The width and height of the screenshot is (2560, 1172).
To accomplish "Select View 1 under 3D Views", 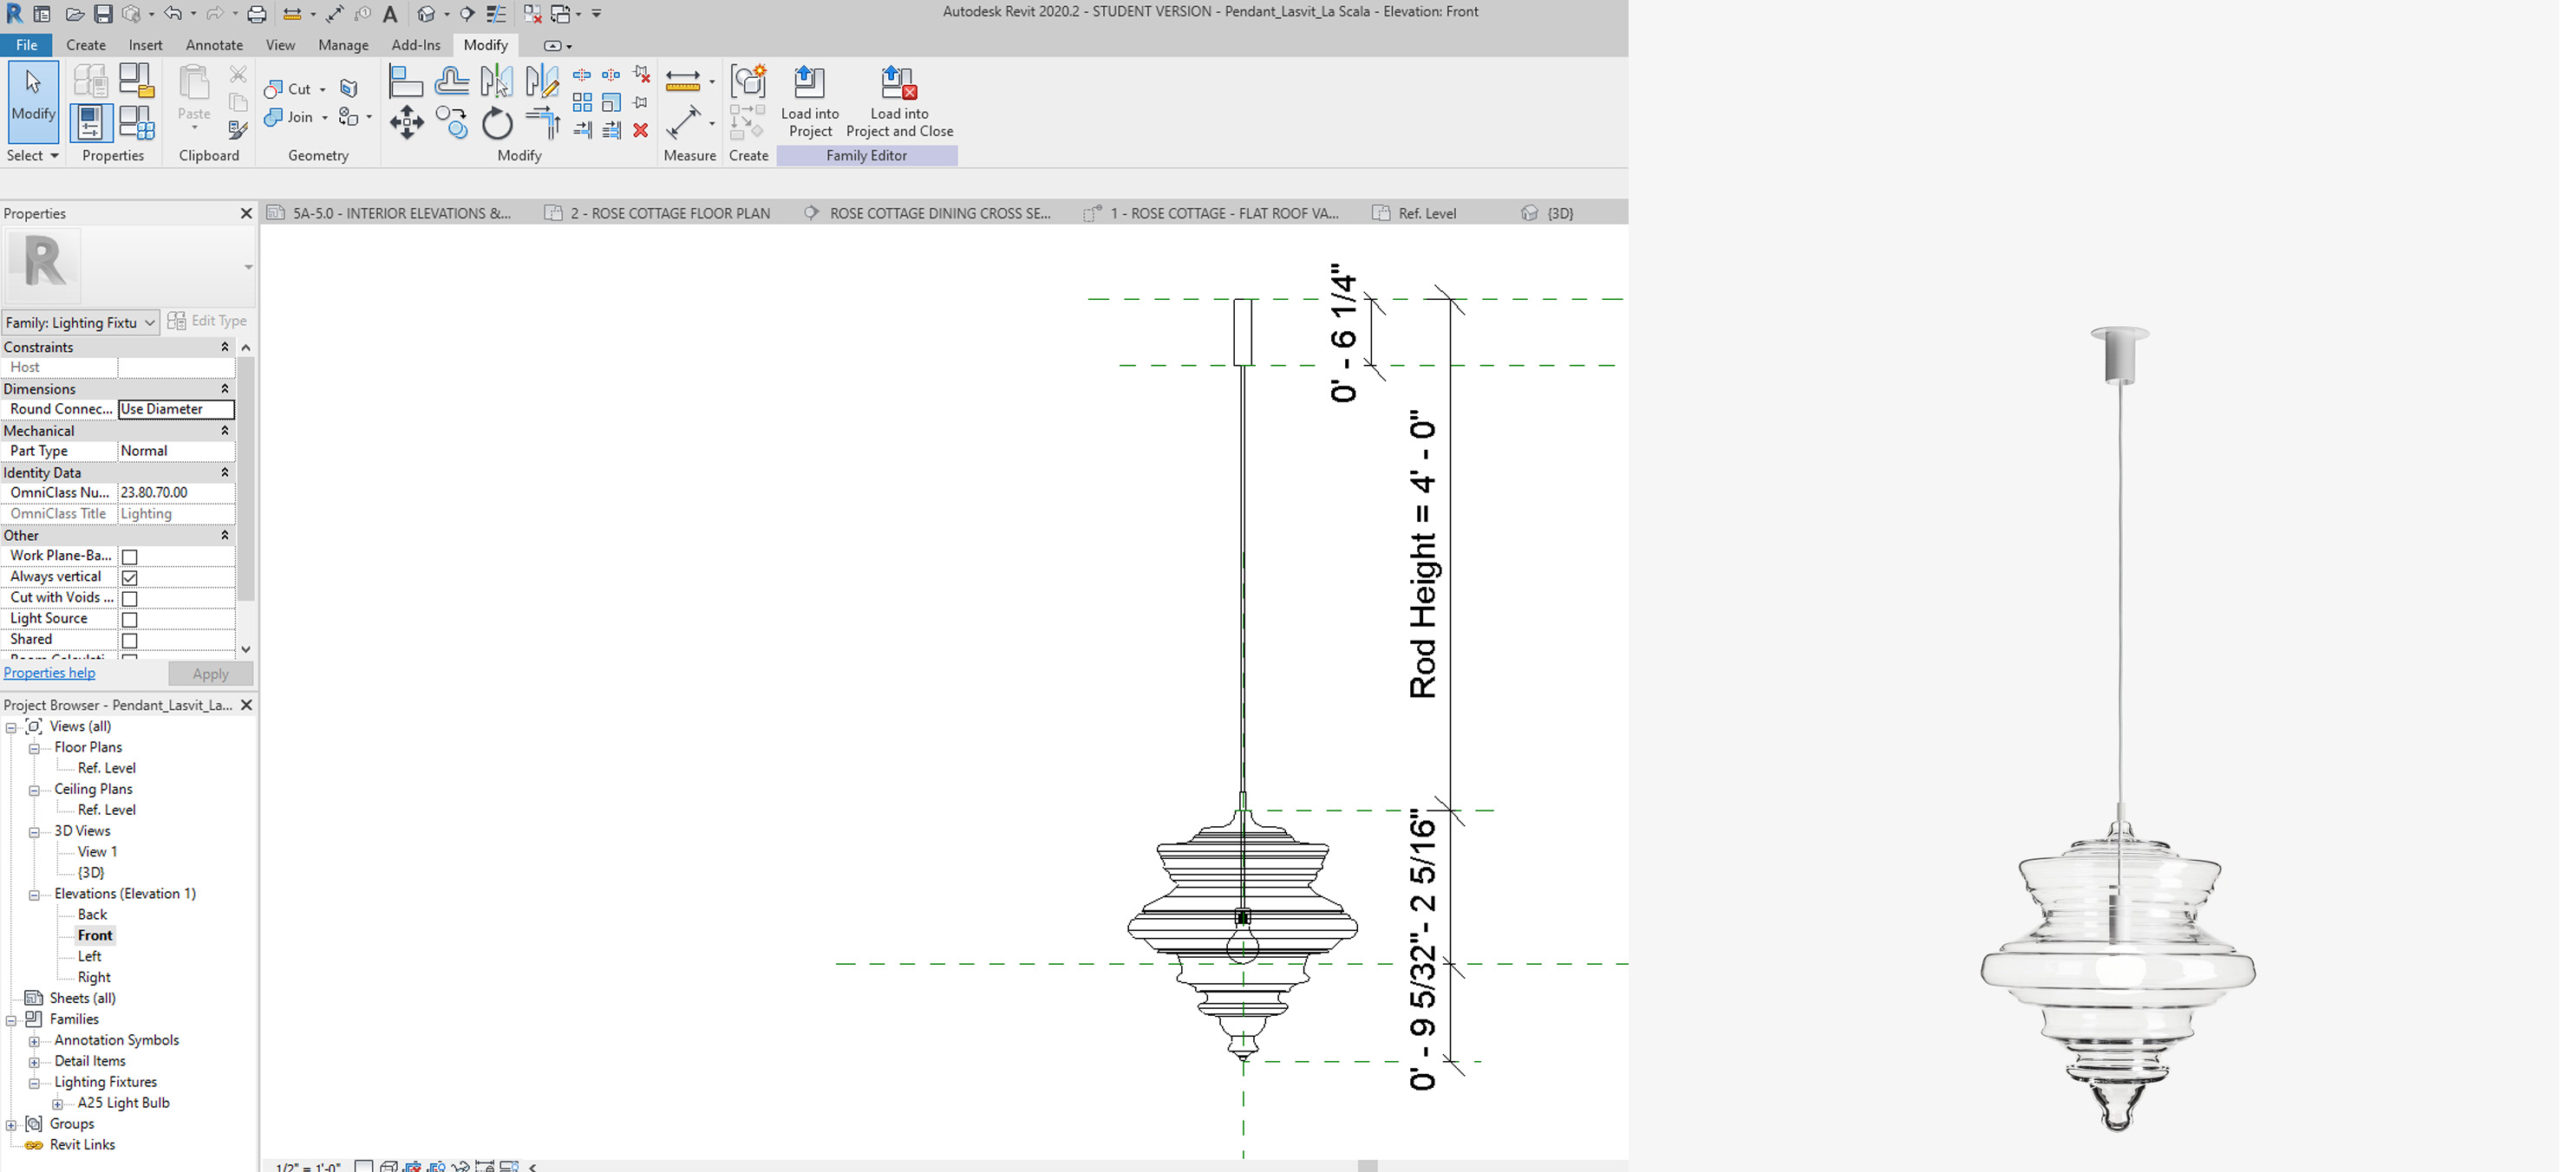I will click(97, 852).
